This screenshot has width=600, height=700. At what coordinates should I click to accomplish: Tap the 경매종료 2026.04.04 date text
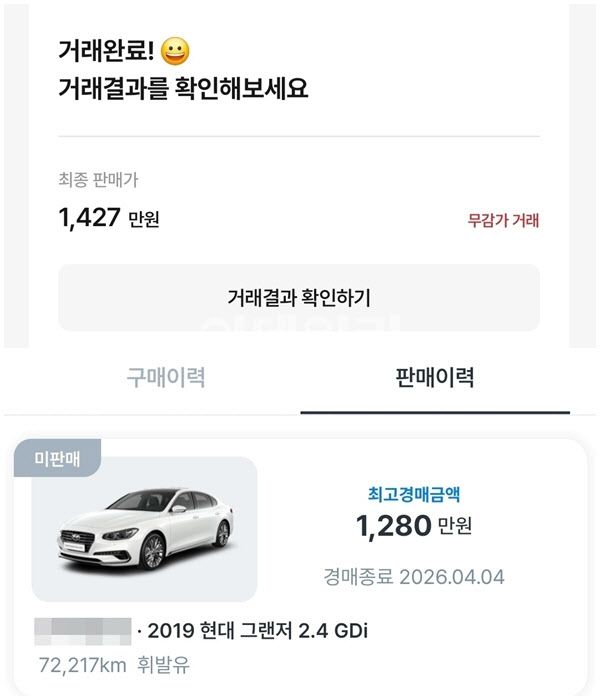click(414, 577)
